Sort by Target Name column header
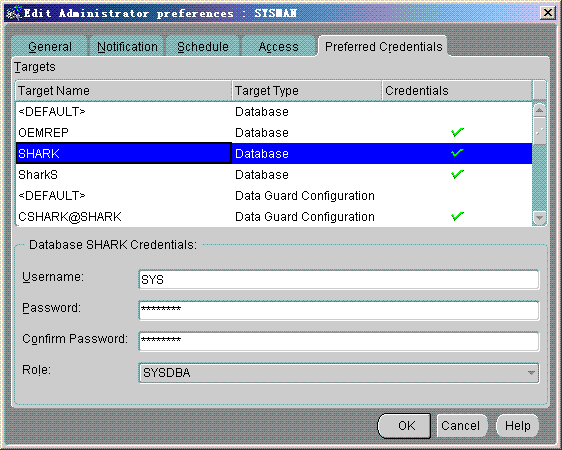 [x=124, y=91]
